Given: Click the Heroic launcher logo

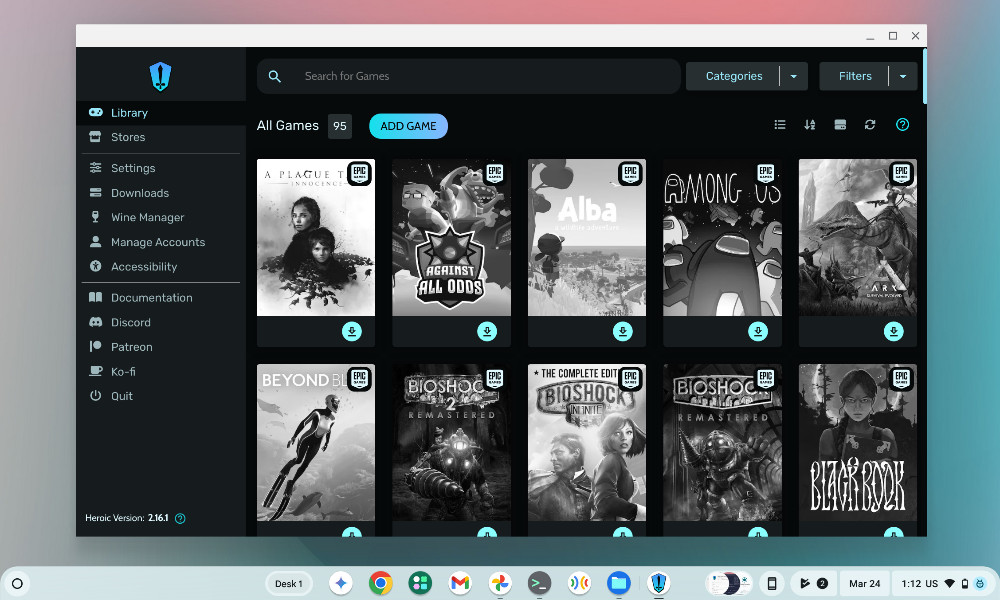Looking at the screenshot, I should (x=160, y=77).
